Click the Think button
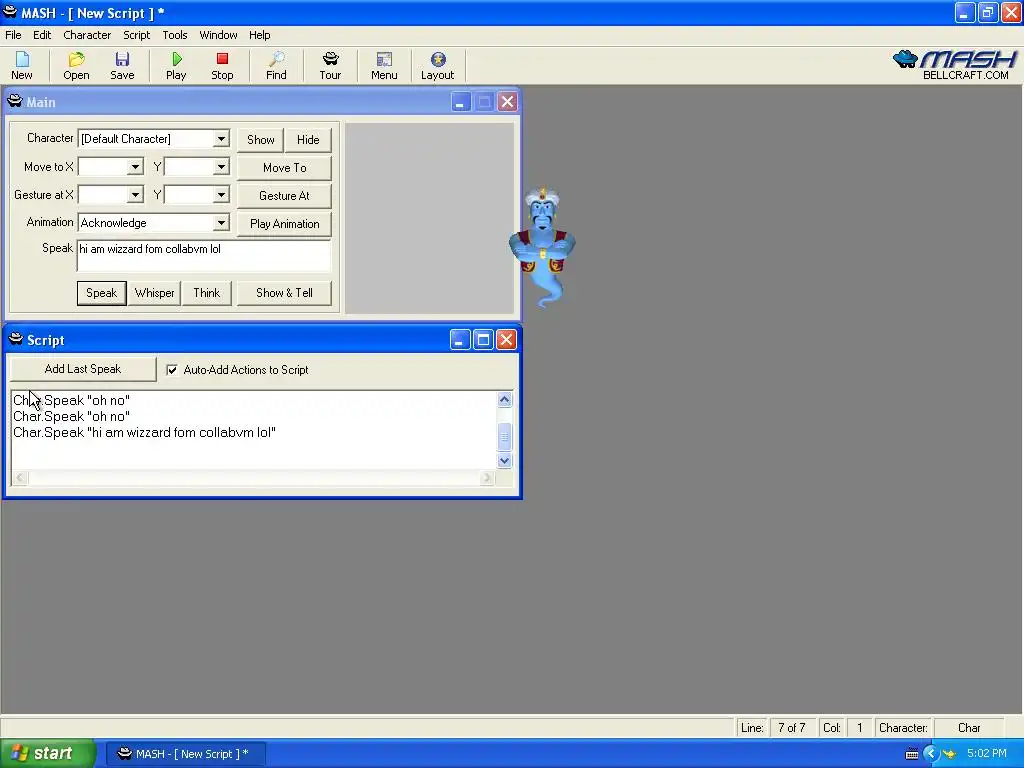Screen dimensions: 1024x768 (206, 293)
